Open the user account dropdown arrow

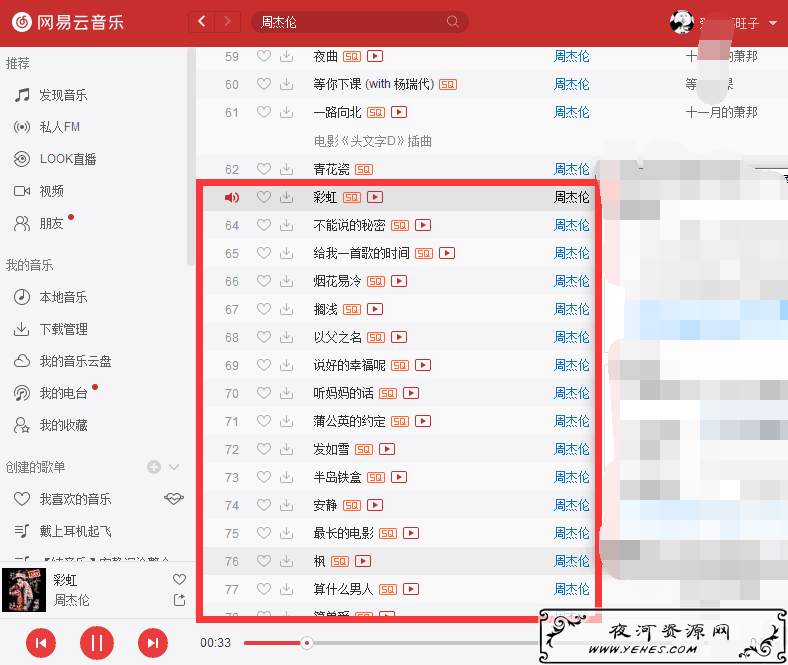[772, 23]
